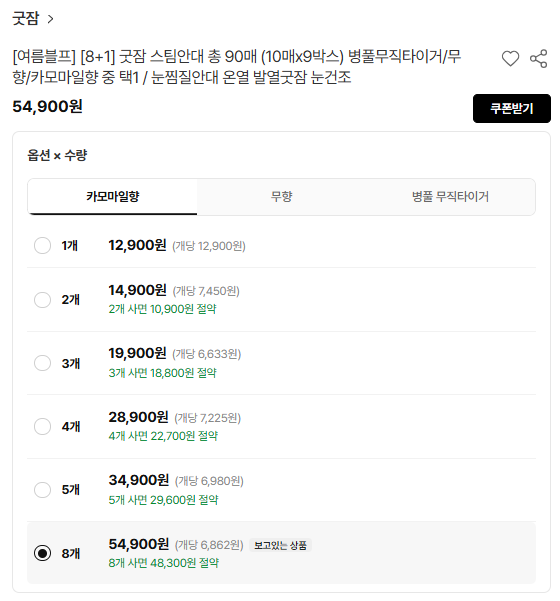
Task: Select the 2개 radio option
Action: click(43, 299)
